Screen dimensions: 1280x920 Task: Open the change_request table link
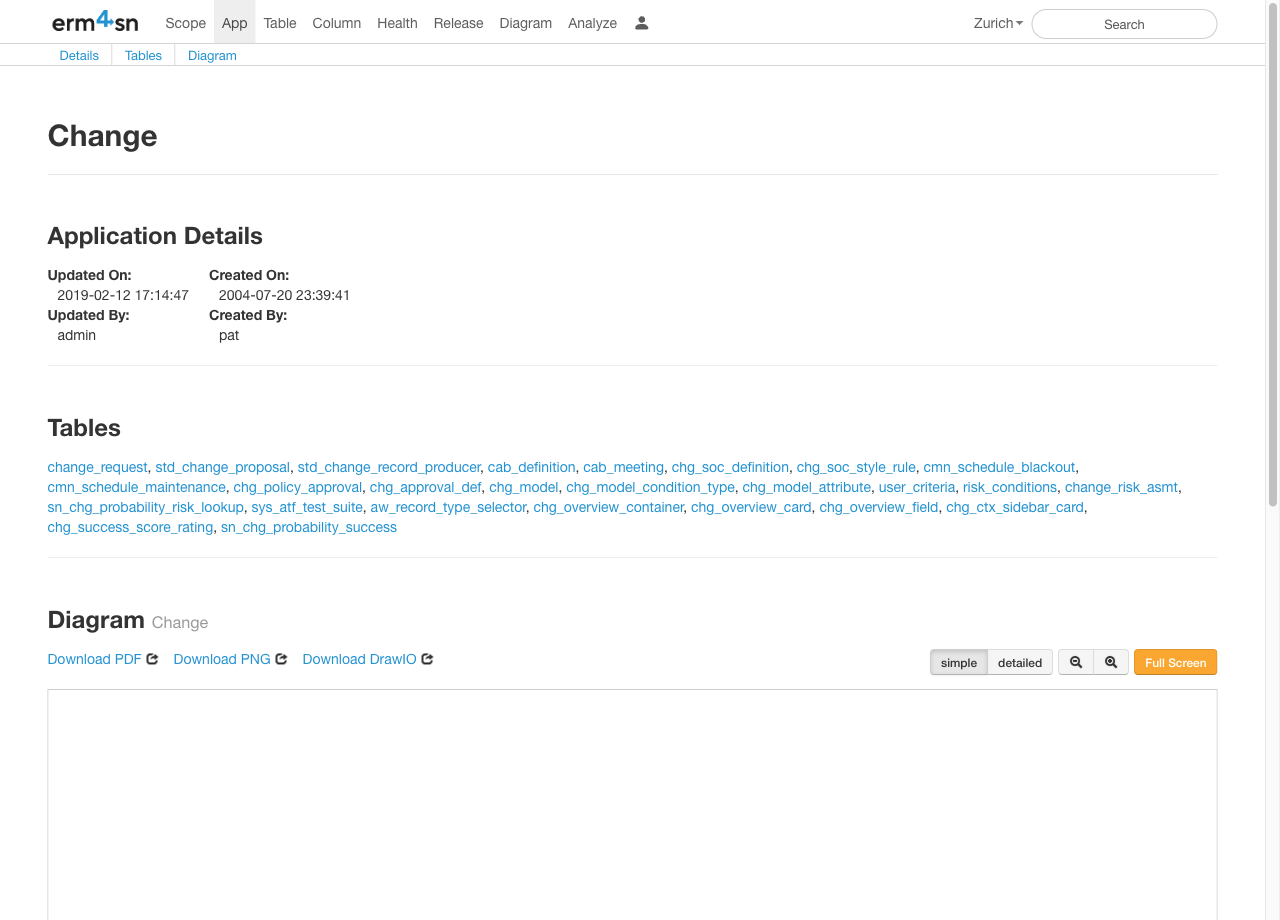click(96, 467)
